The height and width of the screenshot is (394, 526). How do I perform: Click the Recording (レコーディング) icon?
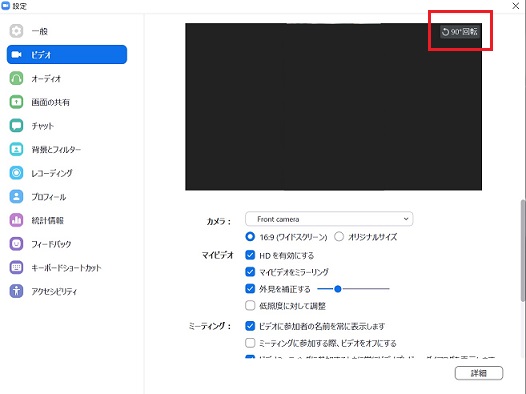16,173
